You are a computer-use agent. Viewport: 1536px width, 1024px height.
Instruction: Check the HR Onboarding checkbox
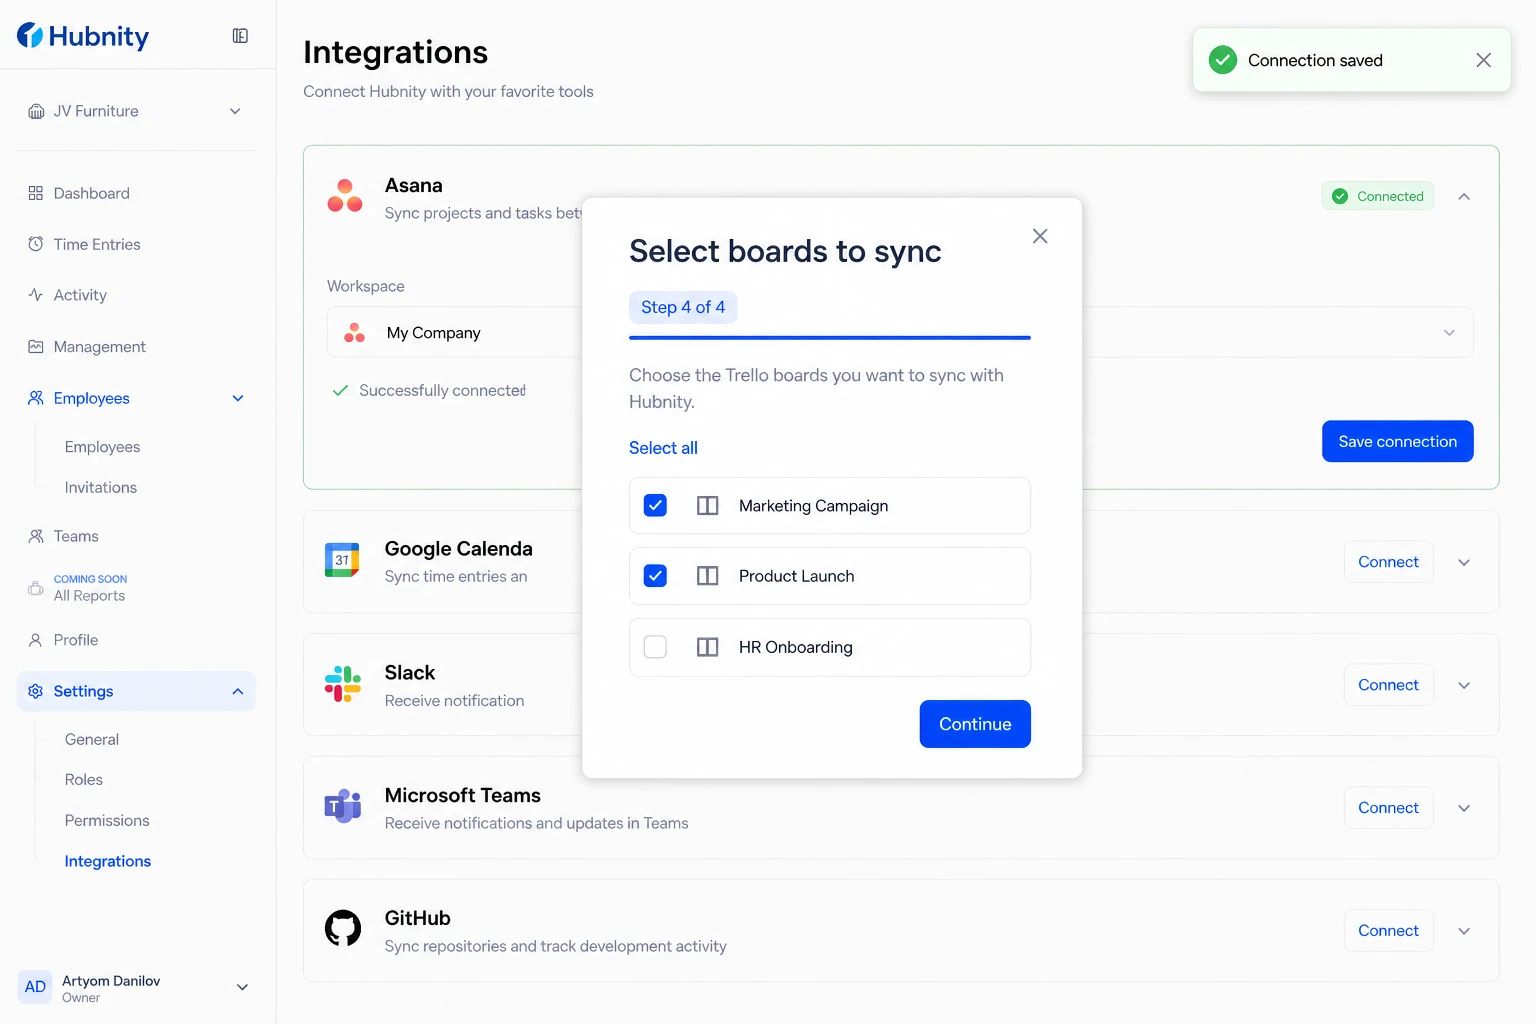pos(655,647)
